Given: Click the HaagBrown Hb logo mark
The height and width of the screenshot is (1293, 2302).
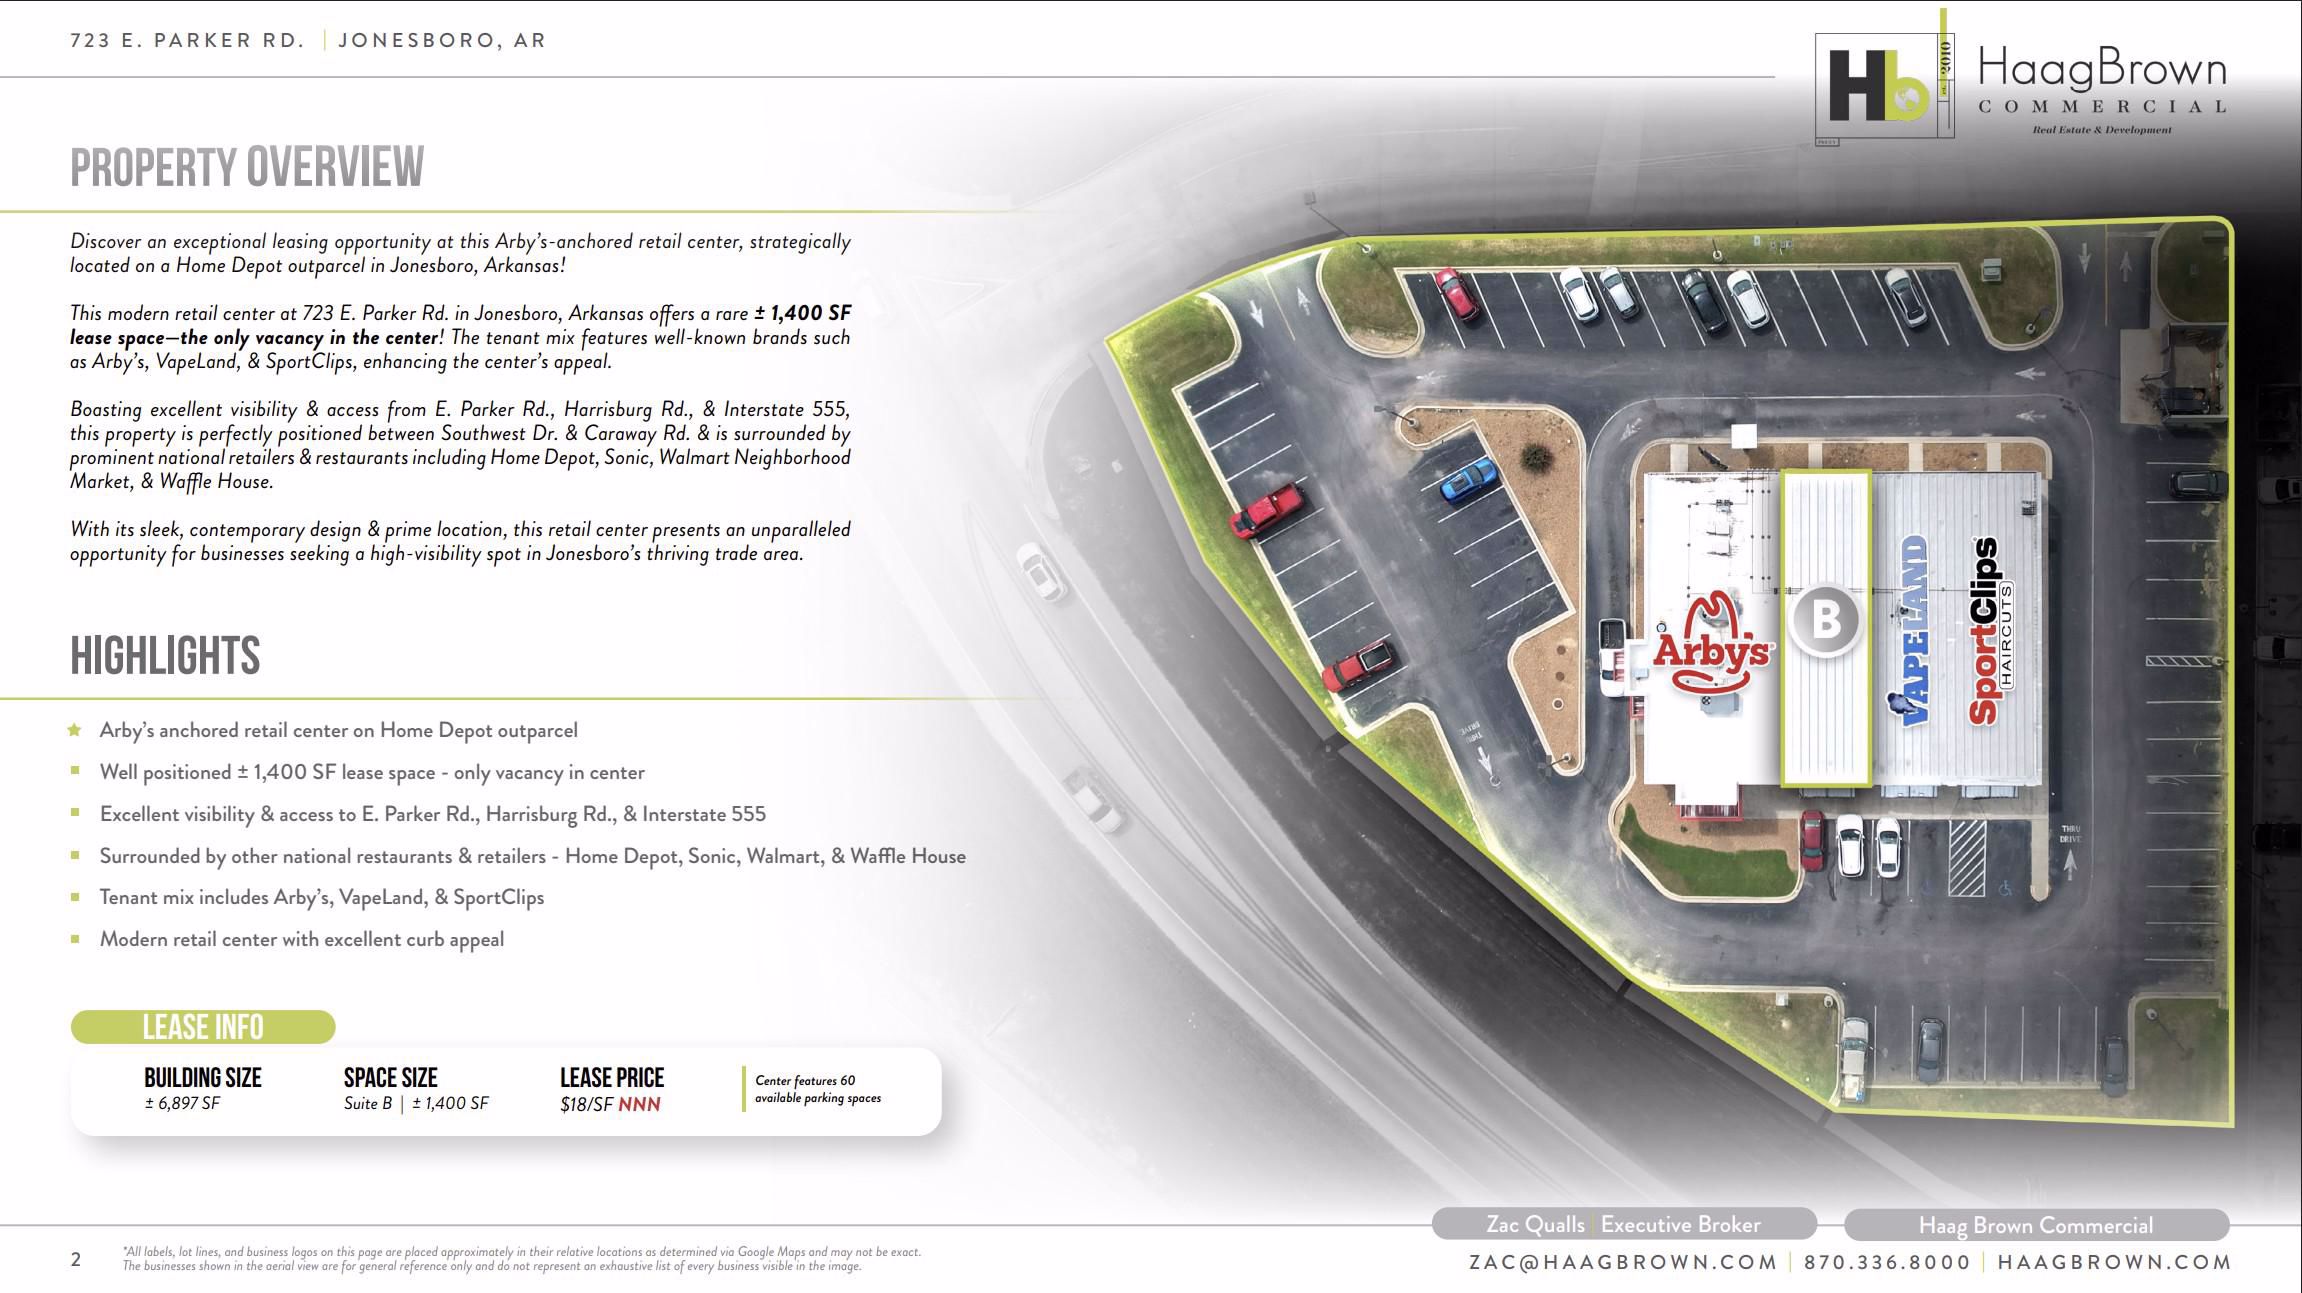Looking at the screenshot, I should tap(1884, 87).
